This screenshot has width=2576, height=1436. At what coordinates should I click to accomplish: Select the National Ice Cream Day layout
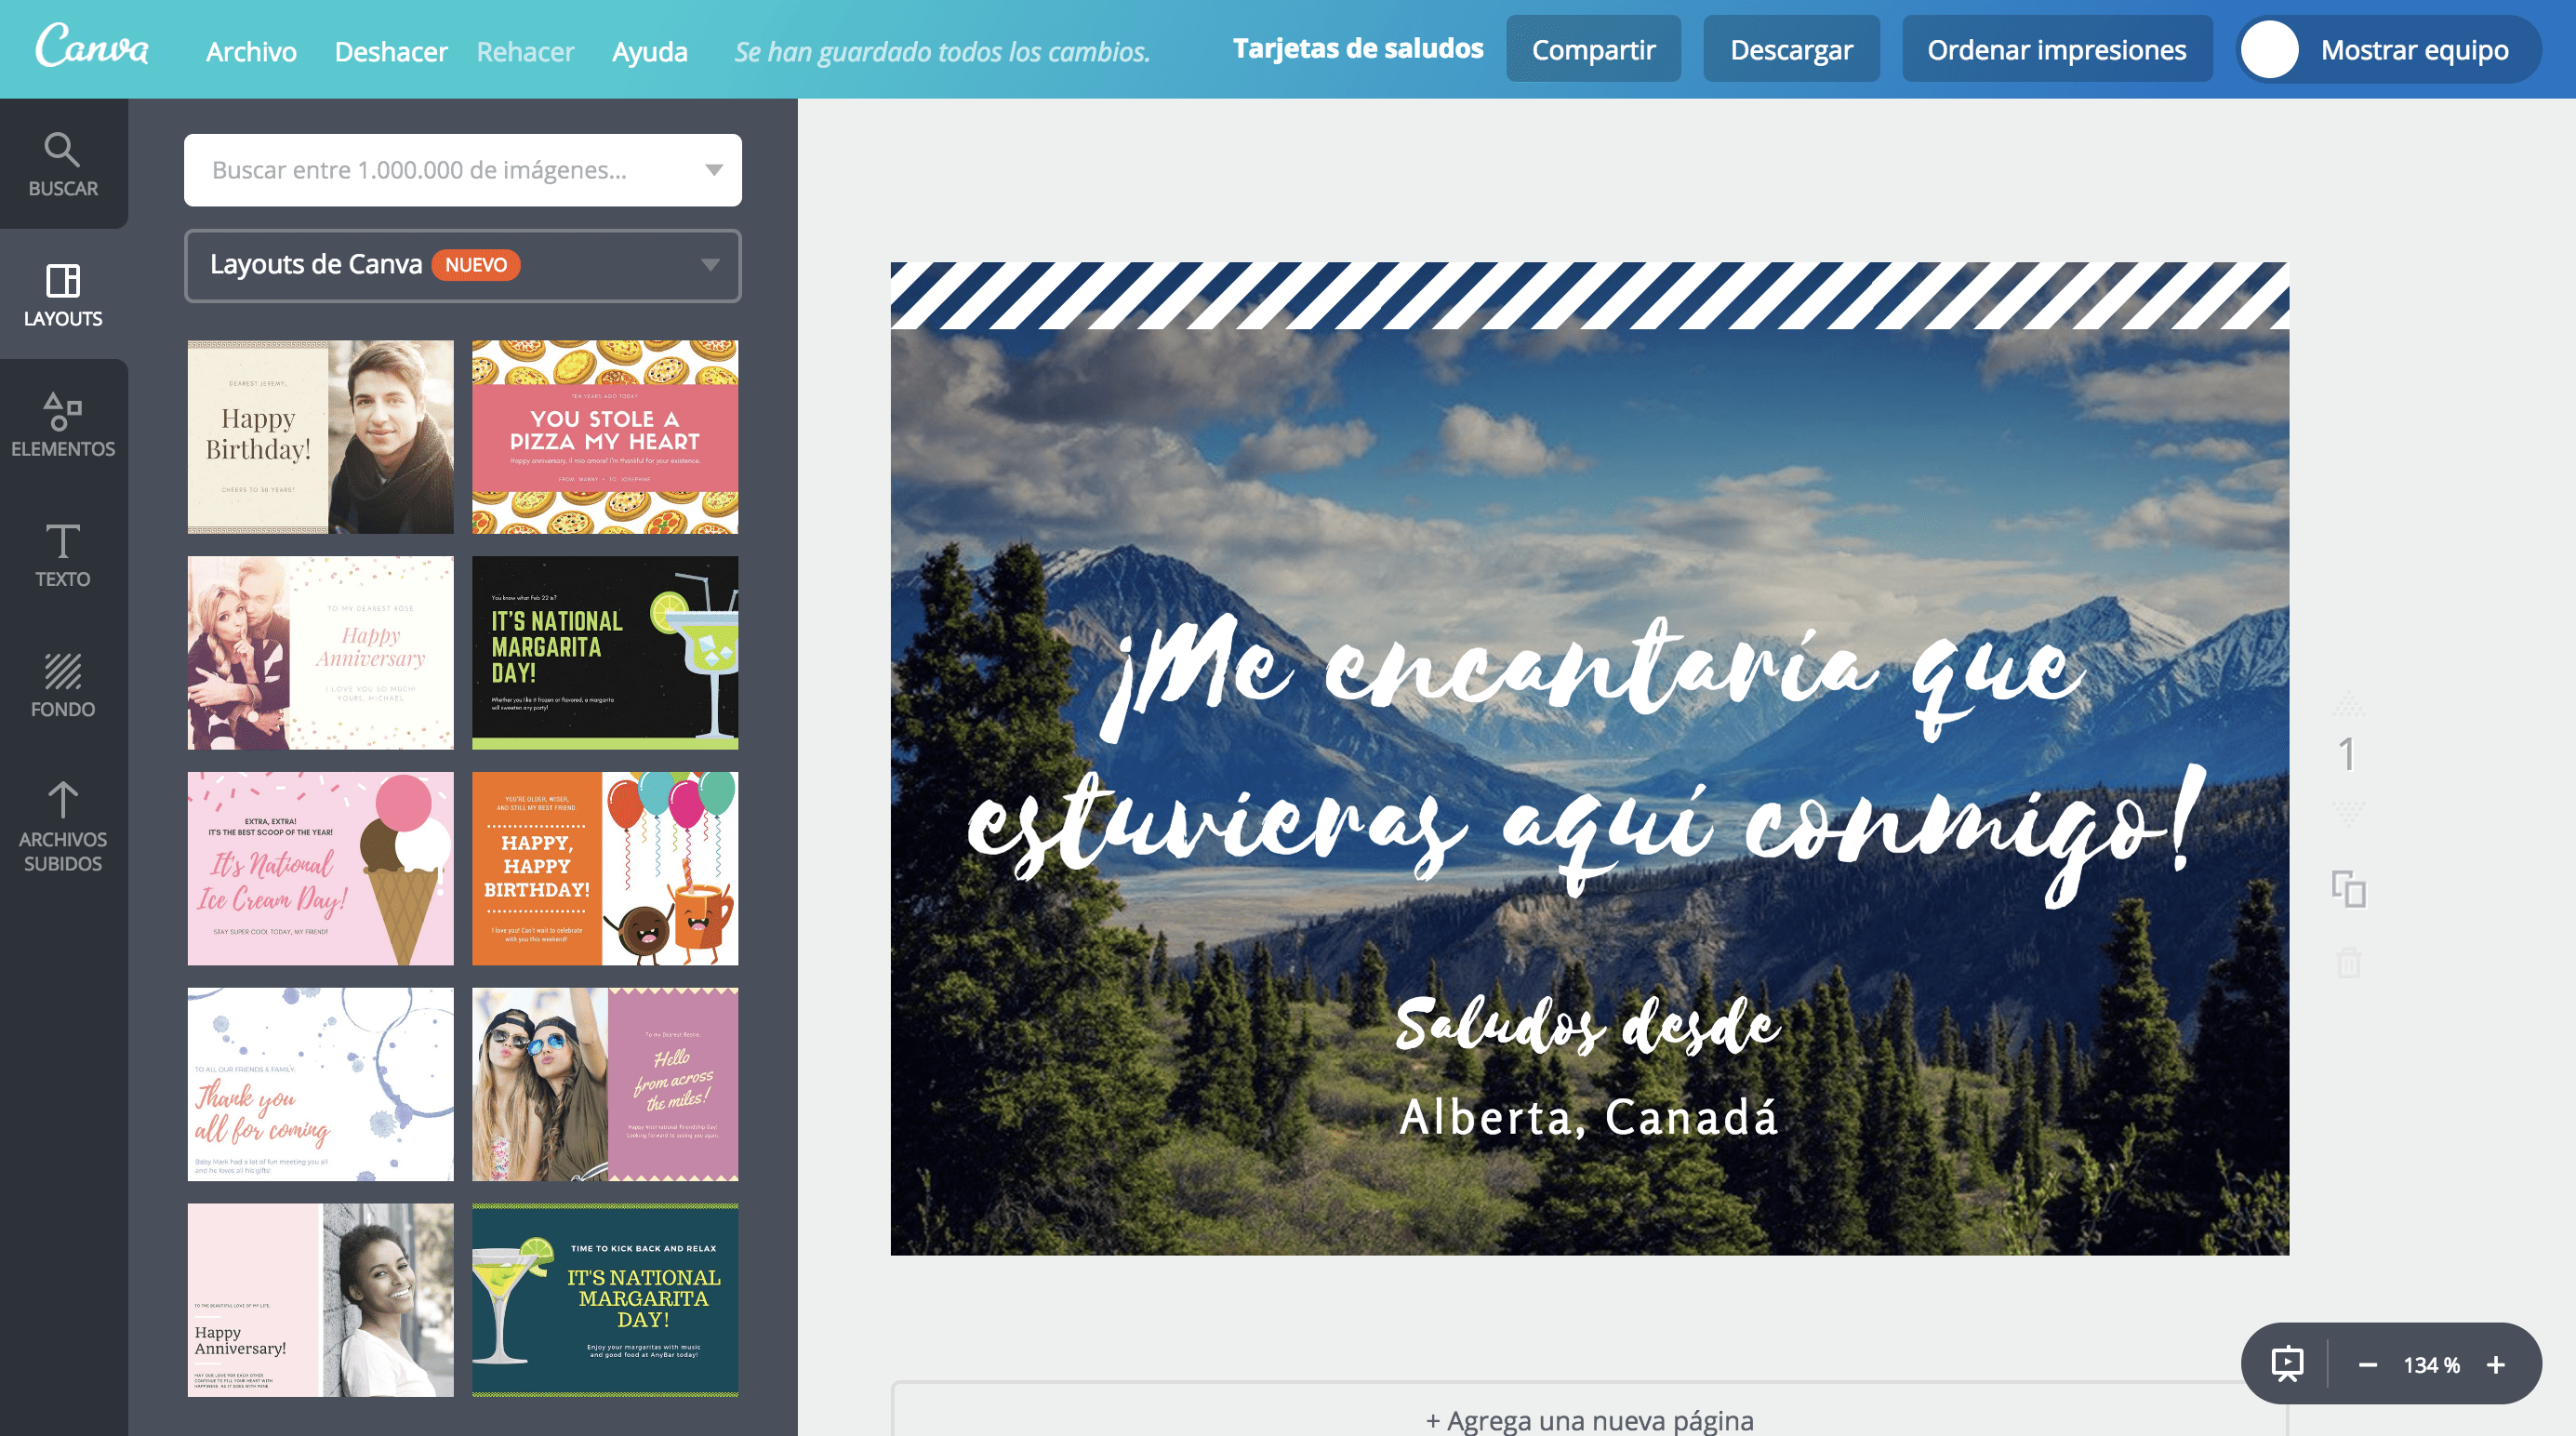pyautogui.click(x=321, y=868)
